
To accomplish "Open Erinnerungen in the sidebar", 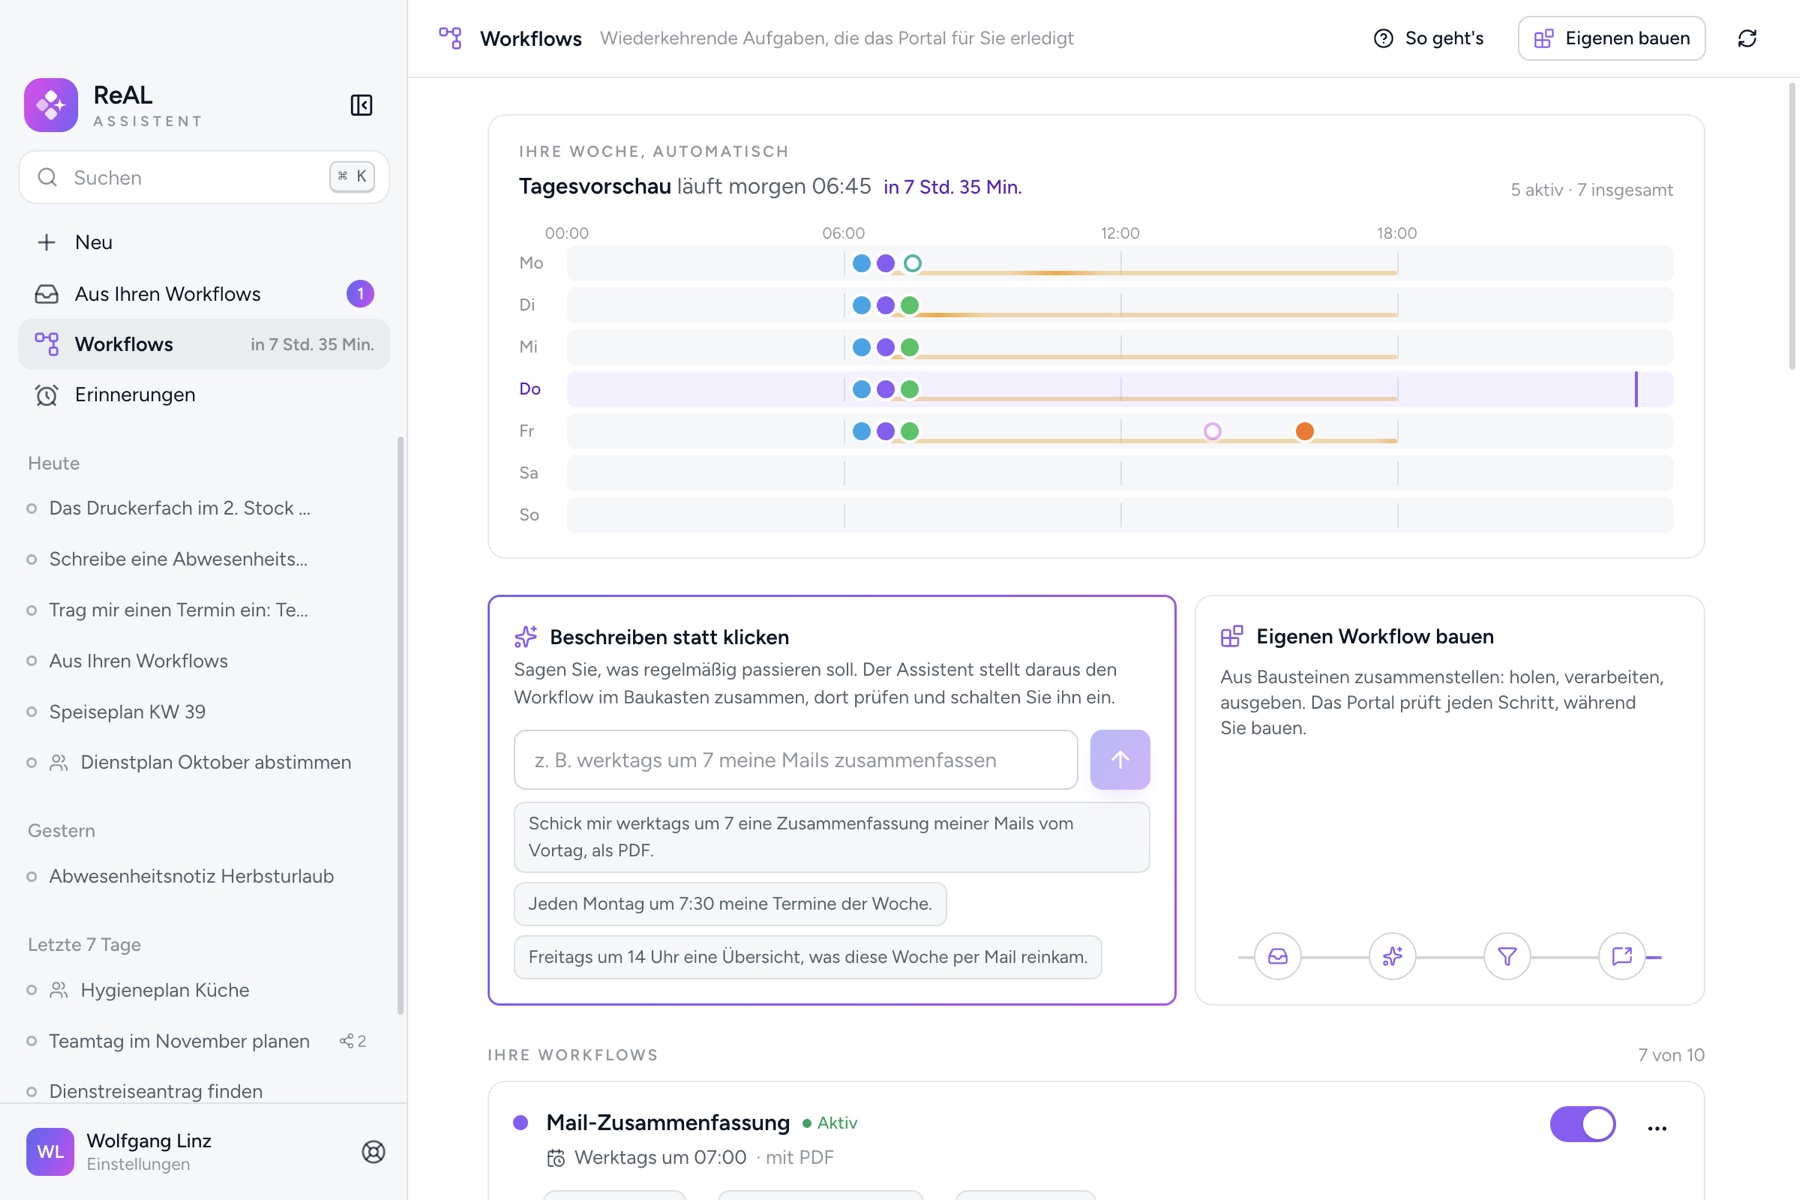I will [x=204, y=395].
